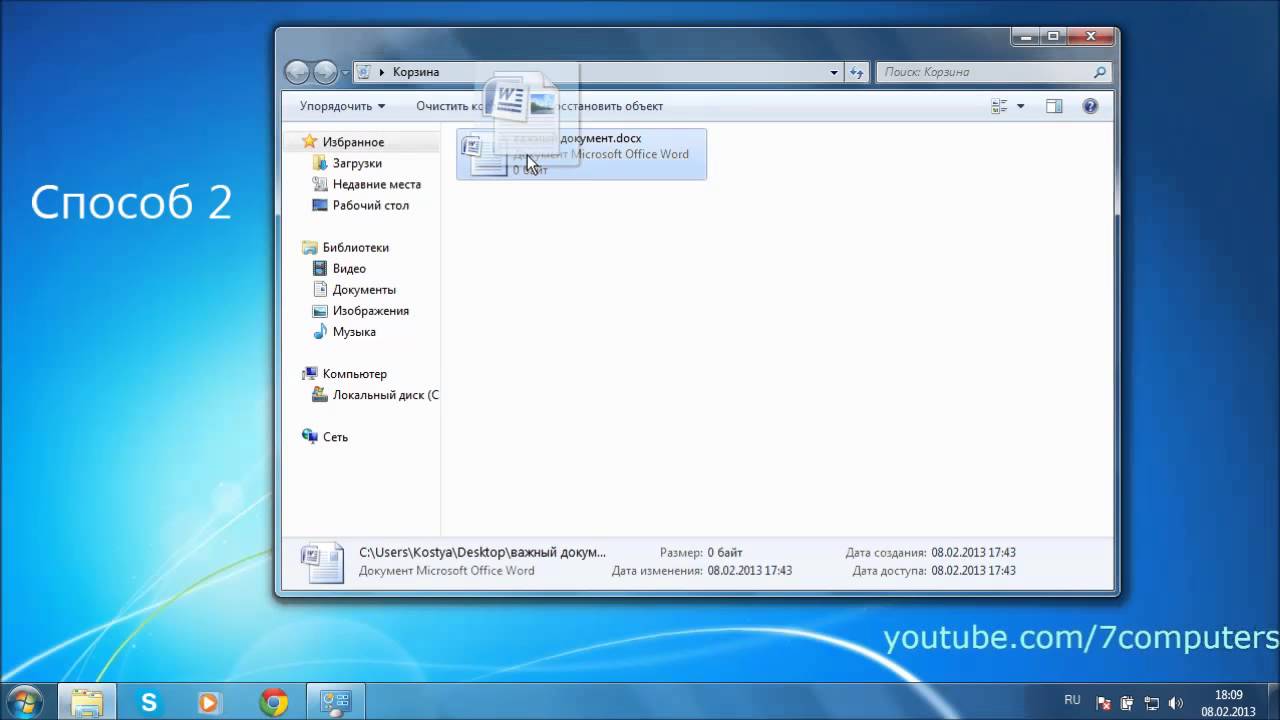
Task: Open Рабочий стол in navigation pane
Action: click(x=371, y=205)
